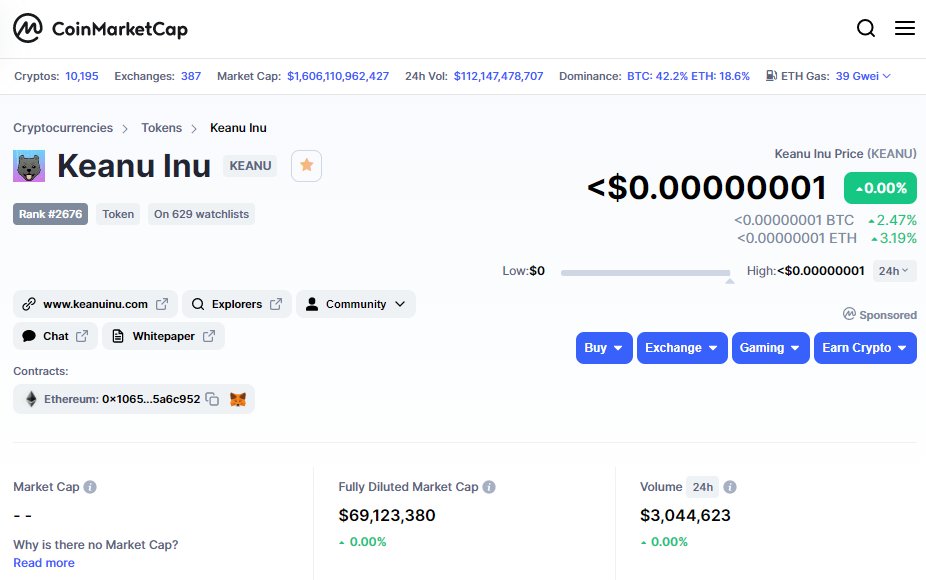The width and height of the screenshot is (926, 580).
Task: Open the Explorers link
Action: [x=237, y=304]
